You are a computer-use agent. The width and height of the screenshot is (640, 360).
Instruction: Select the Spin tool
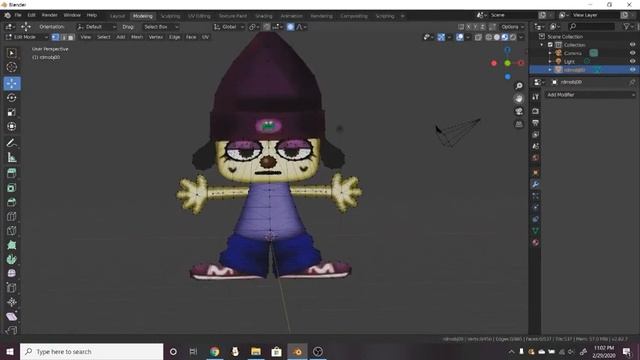pyautogui.click(x=11, y=259)
